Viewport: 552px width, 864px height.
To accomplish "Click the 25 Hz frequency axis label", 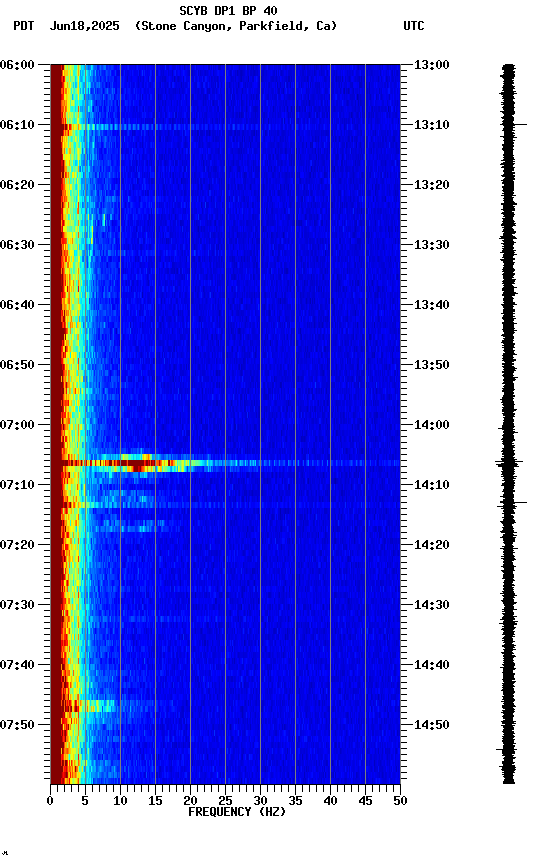I will coord(225,801).
